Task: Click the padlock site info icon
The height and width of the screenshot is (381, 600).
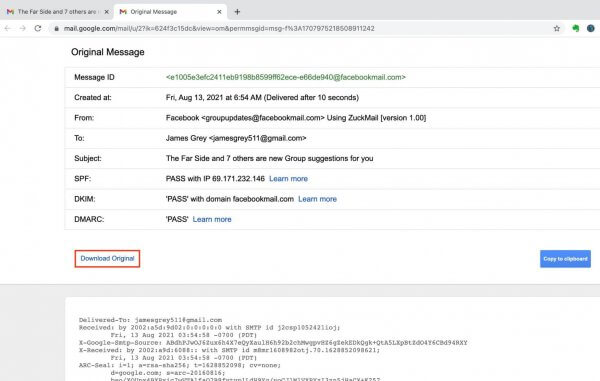Action: point(56,29)
